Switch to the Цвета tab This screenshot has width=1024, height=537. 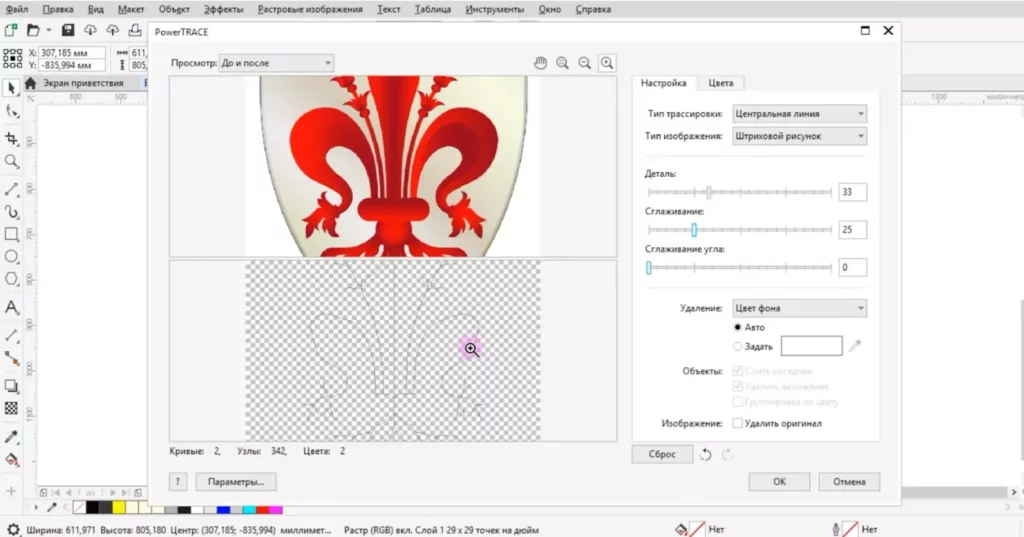(x=720, y=84)
